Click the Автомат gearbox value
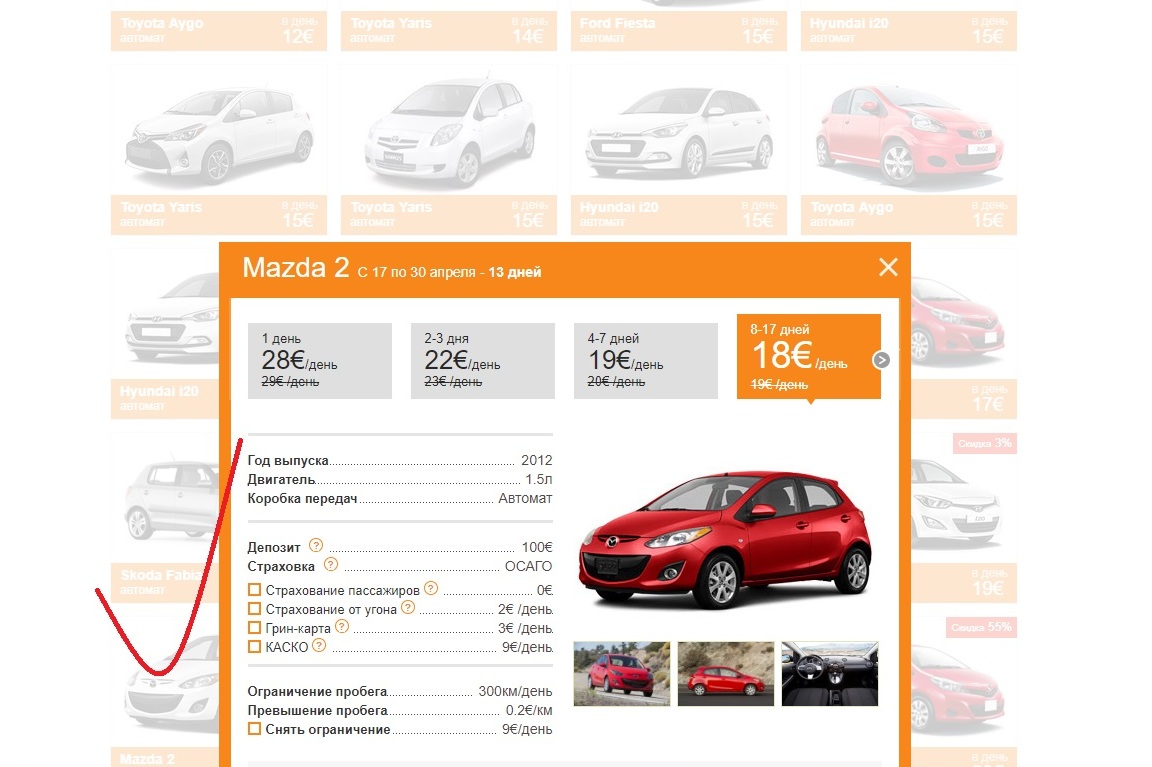Screen dimensions: 1152x767 (x=525, y=499)
